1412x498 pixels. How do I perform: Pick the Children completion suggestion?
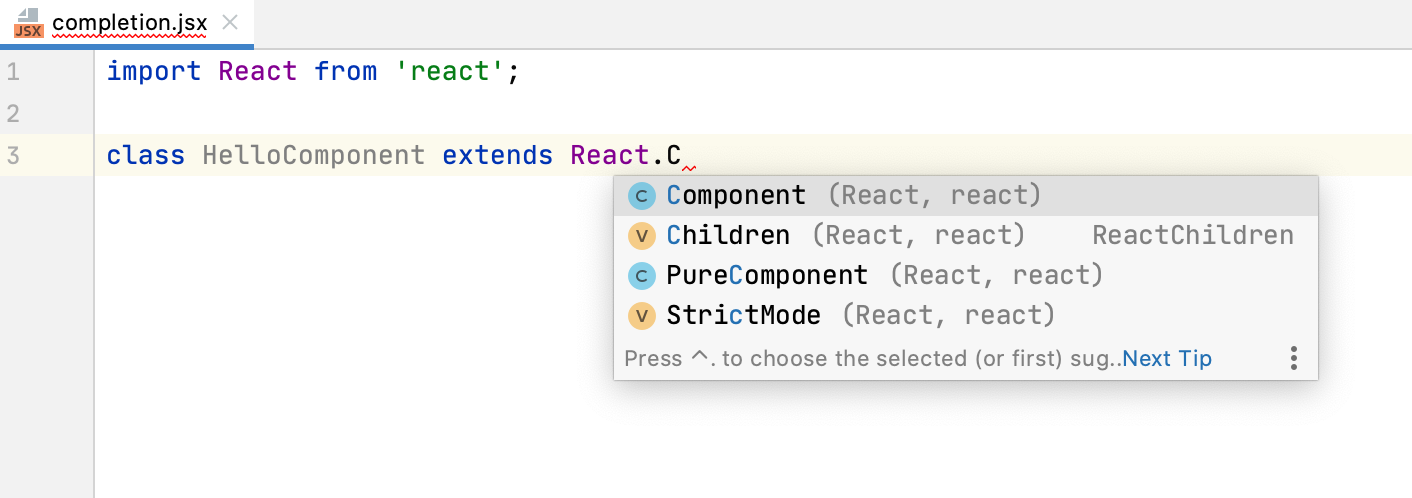click(x=728, y=236)
